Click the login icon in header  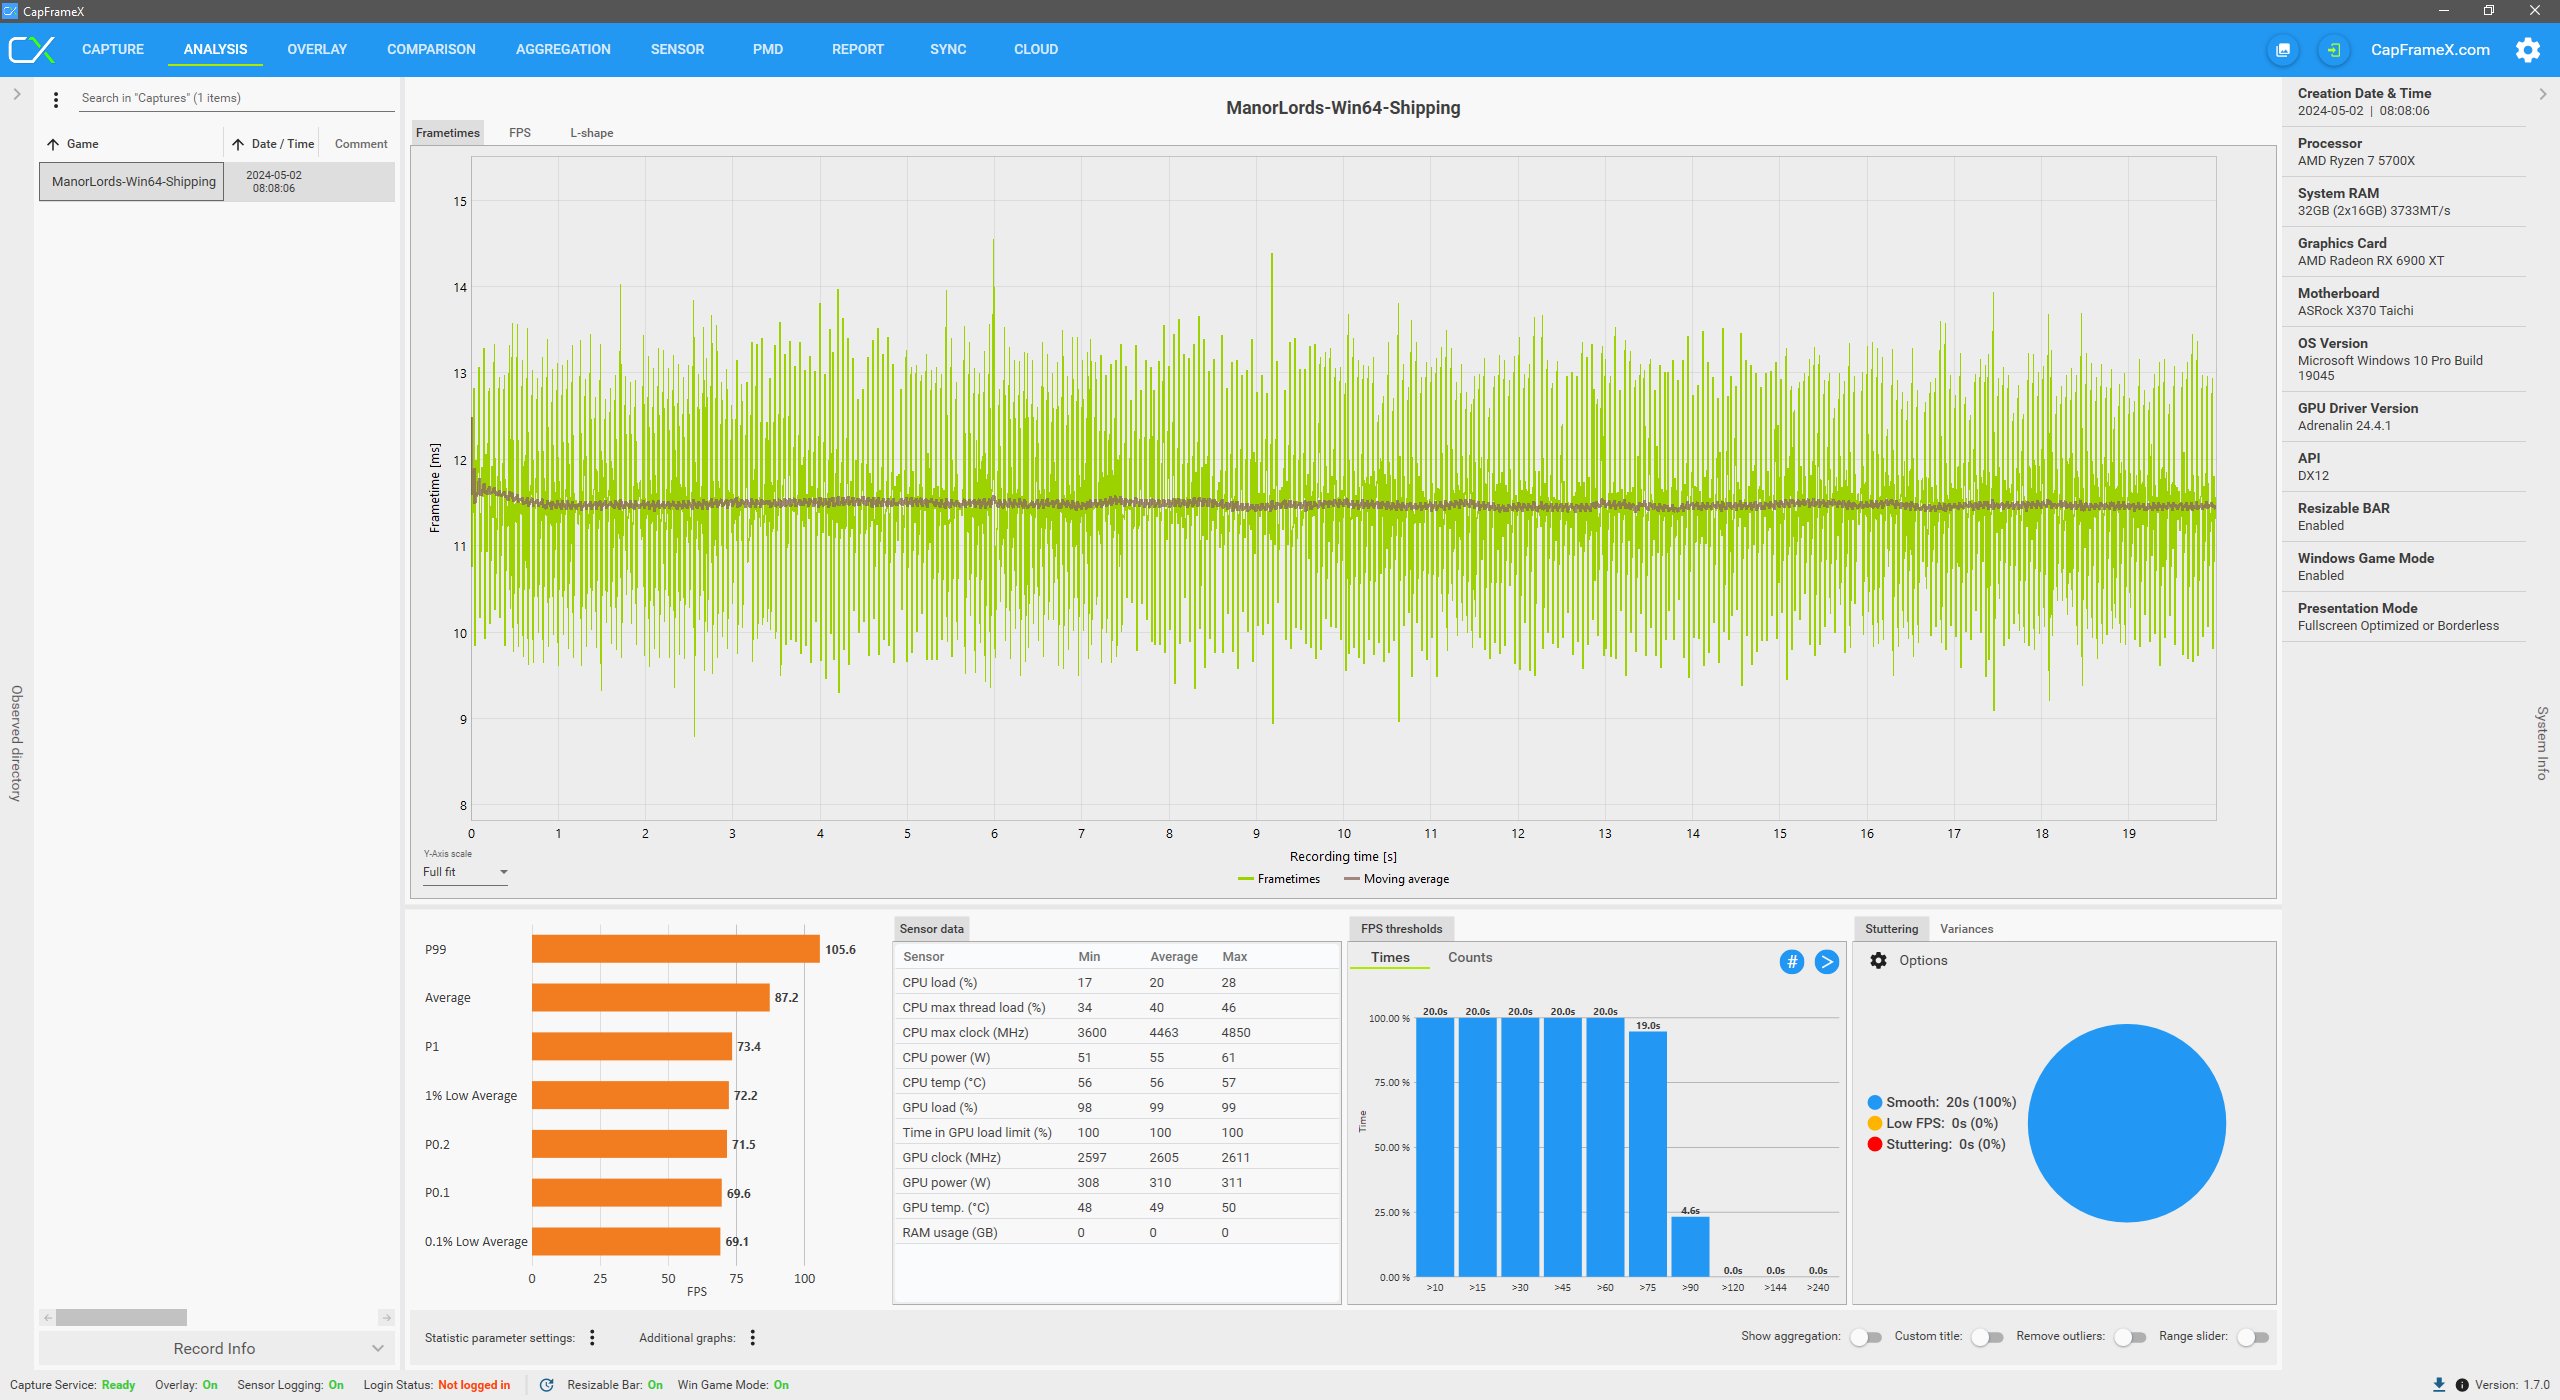[x=2333, y=50]
